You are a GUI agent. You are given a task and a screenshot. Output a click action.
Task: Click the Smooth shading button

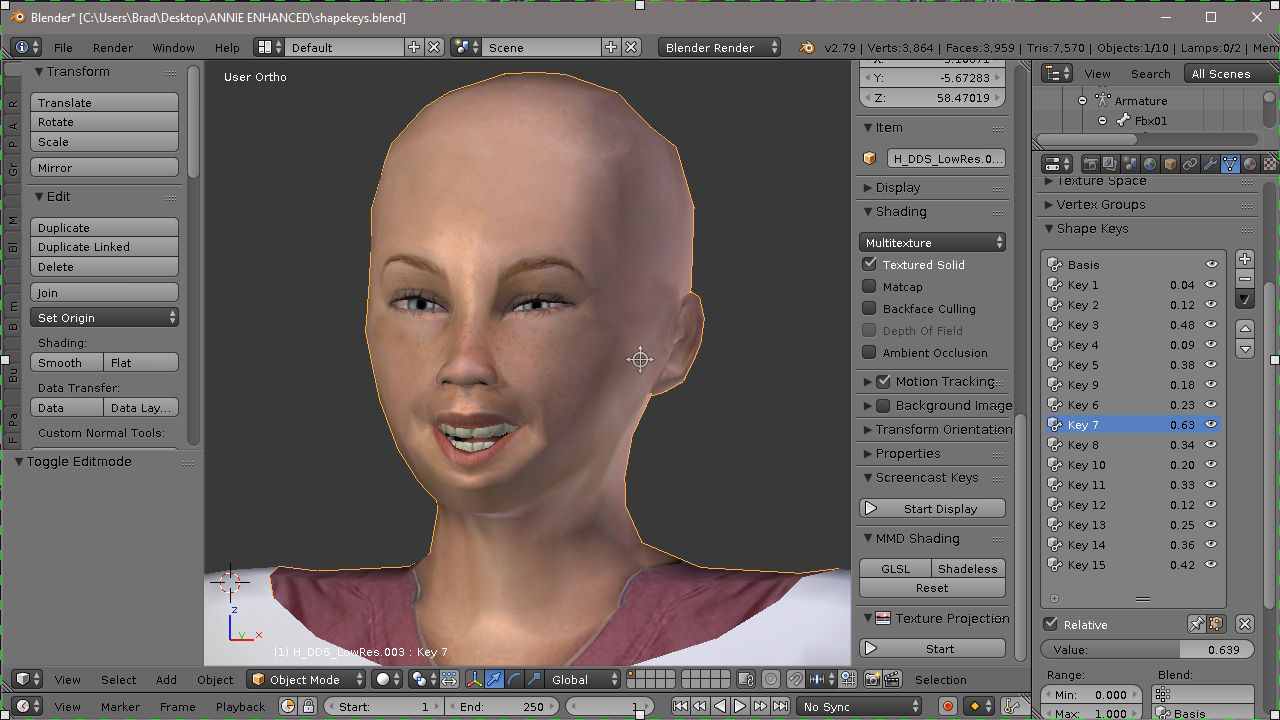67,363
